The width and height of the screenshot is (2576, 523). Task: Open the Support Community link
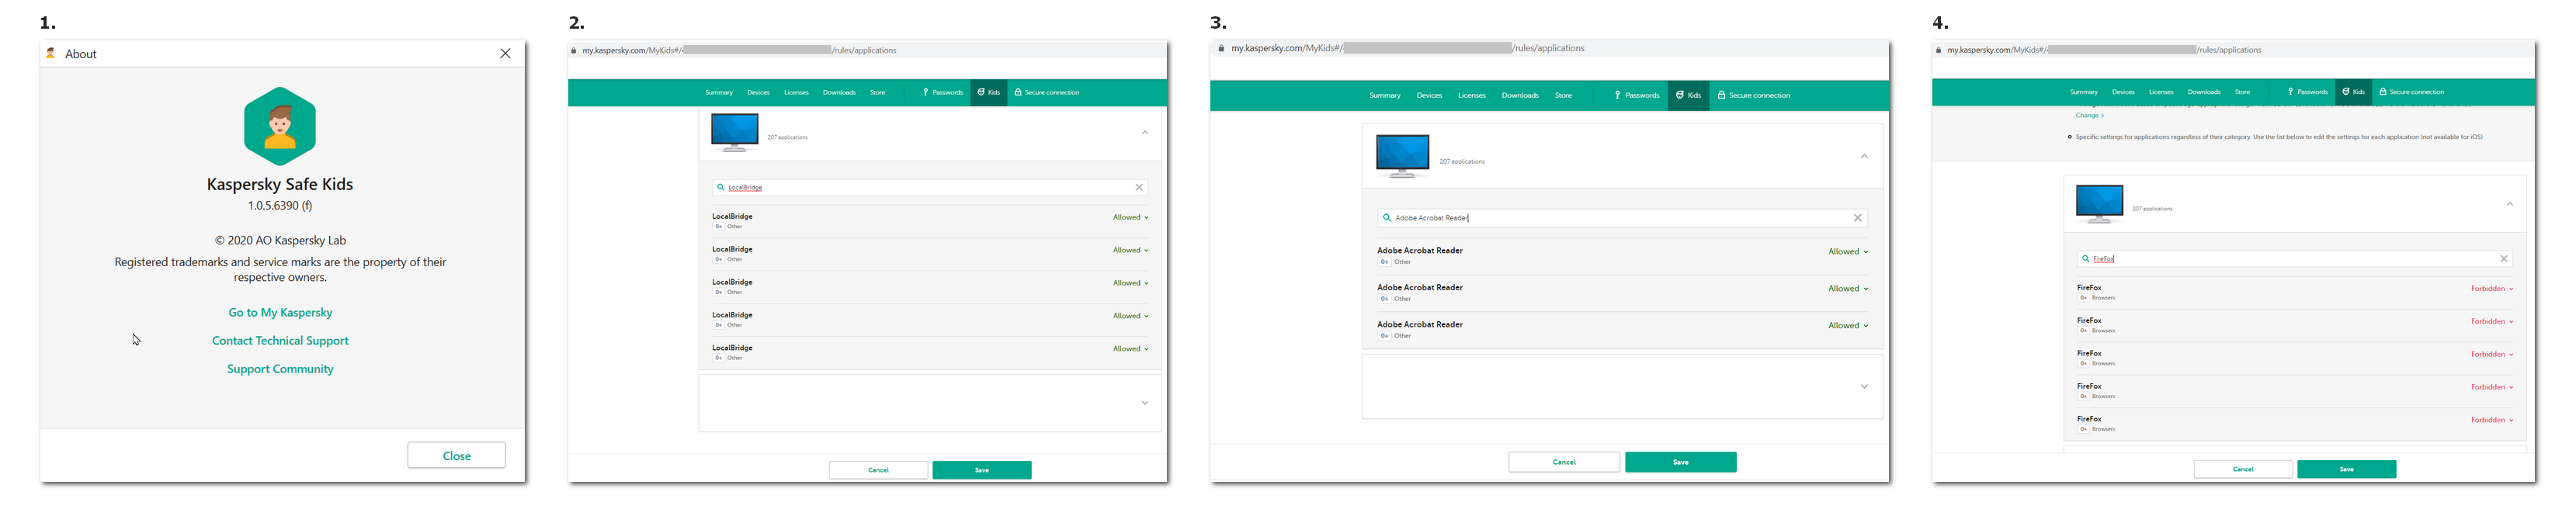coord(280,369)
